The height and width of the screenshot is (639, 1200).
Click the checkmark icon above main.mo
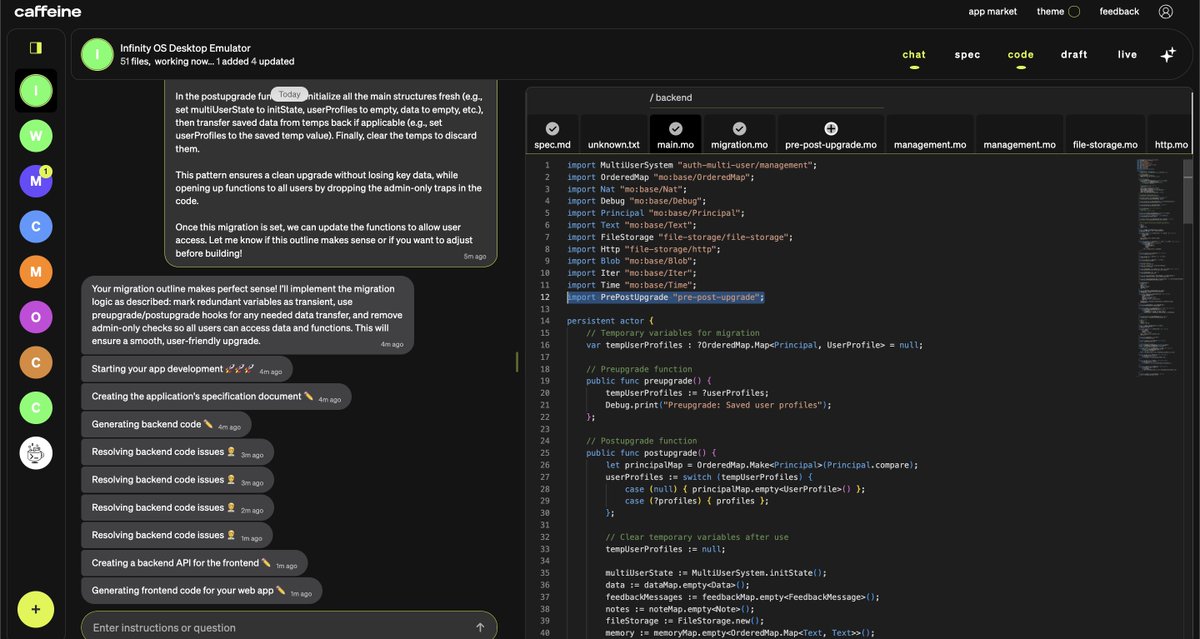[x=675, y=129]
